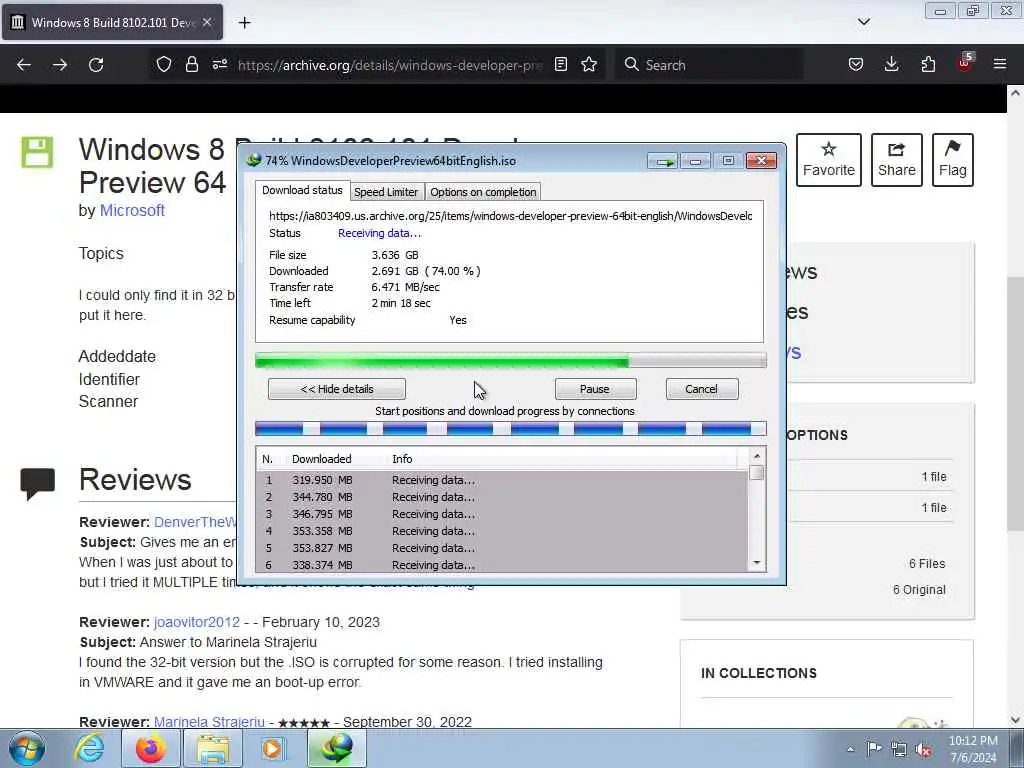Select connection row 2 with 344.780 MB
1024x768 pixels.
(x=502, y=497)
